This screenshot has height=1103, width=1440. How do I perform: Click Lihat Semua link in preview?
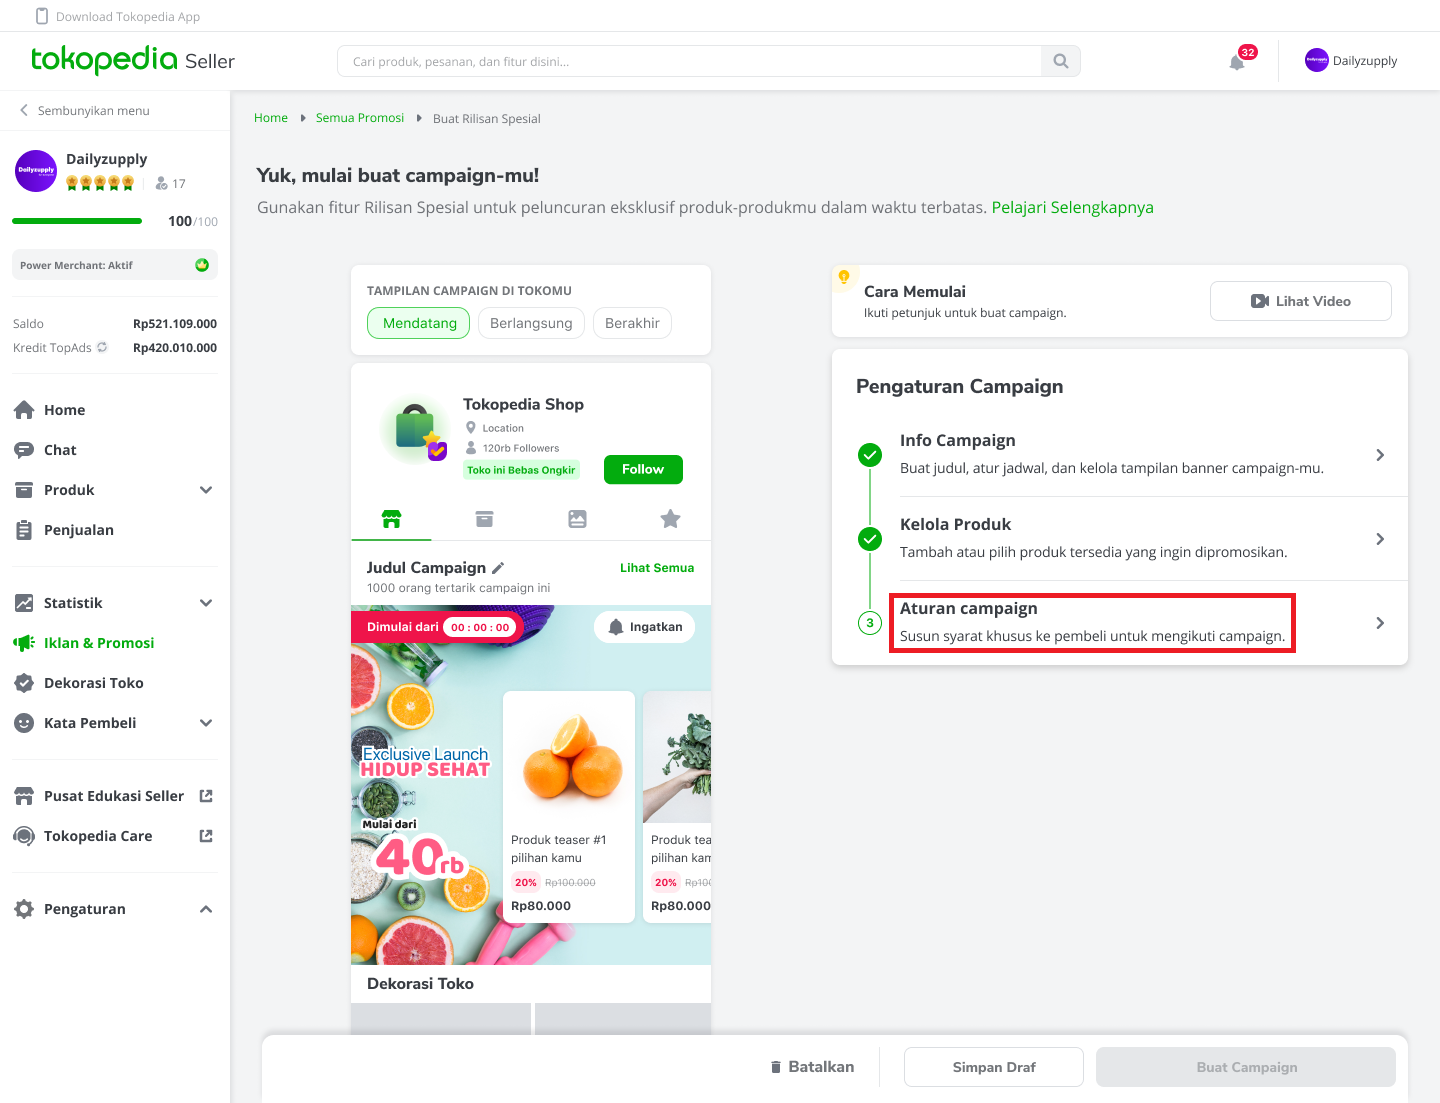point(657,568)
